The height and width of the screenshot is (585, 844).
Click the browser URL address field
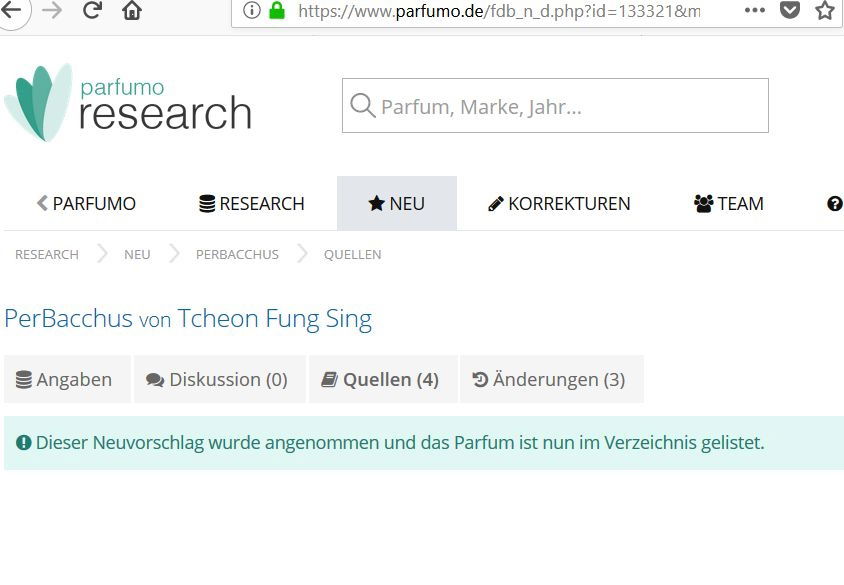coord(498,11)
